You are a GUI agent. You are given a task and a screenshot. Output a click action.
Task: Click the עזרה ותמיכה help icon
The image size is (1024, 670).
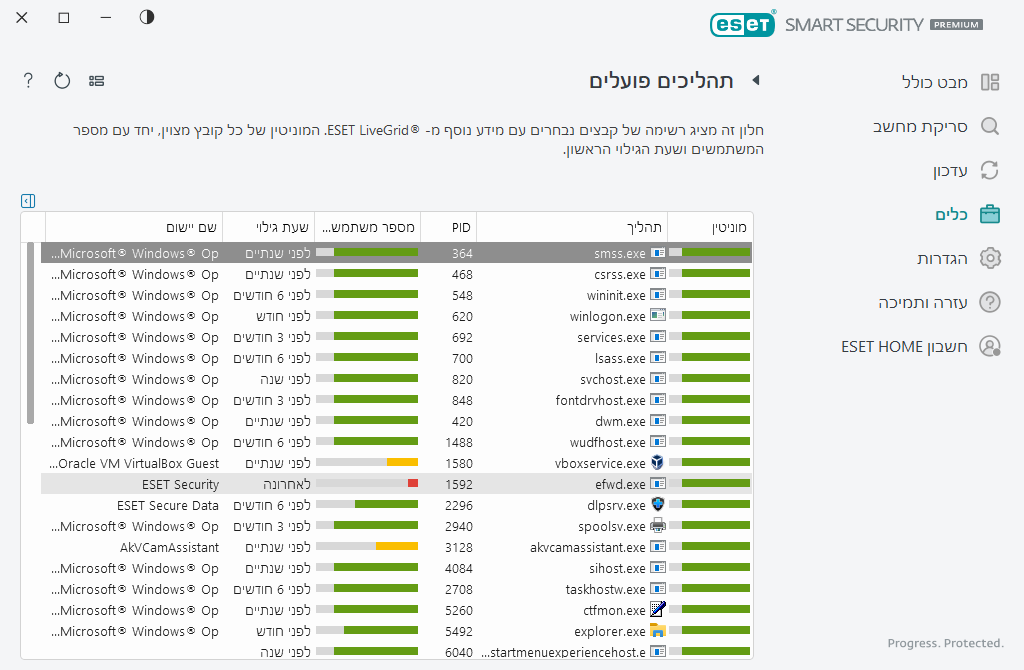click(990, 302)
